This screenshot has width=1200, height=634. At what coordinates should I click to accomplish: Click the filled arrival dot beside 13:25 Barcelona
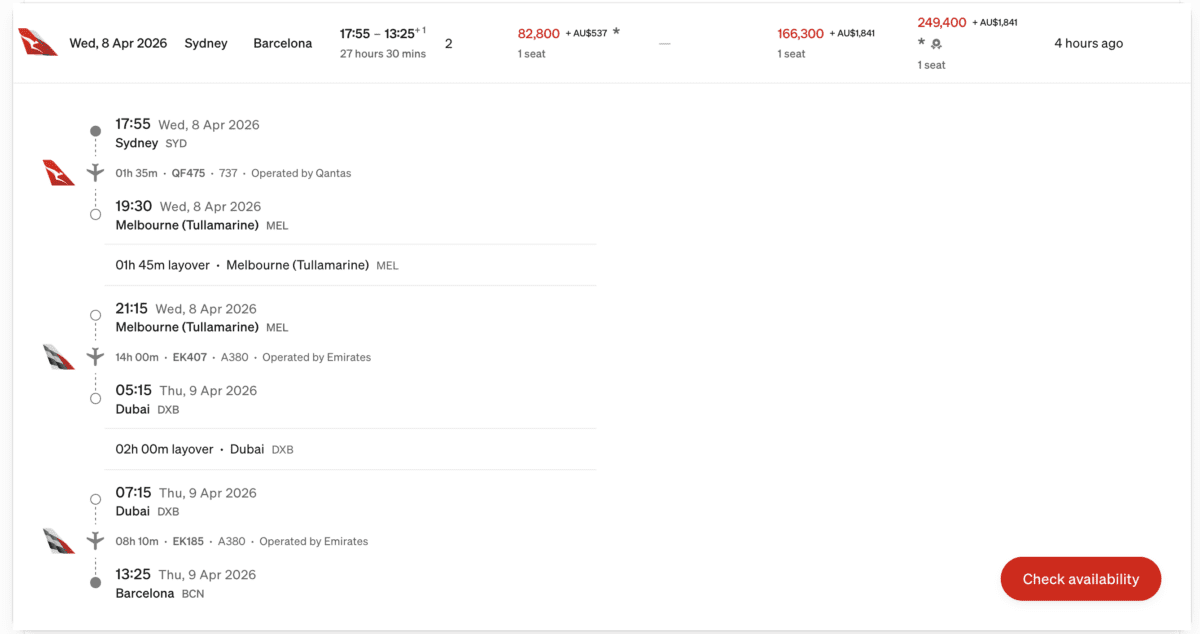click(95, 582)
